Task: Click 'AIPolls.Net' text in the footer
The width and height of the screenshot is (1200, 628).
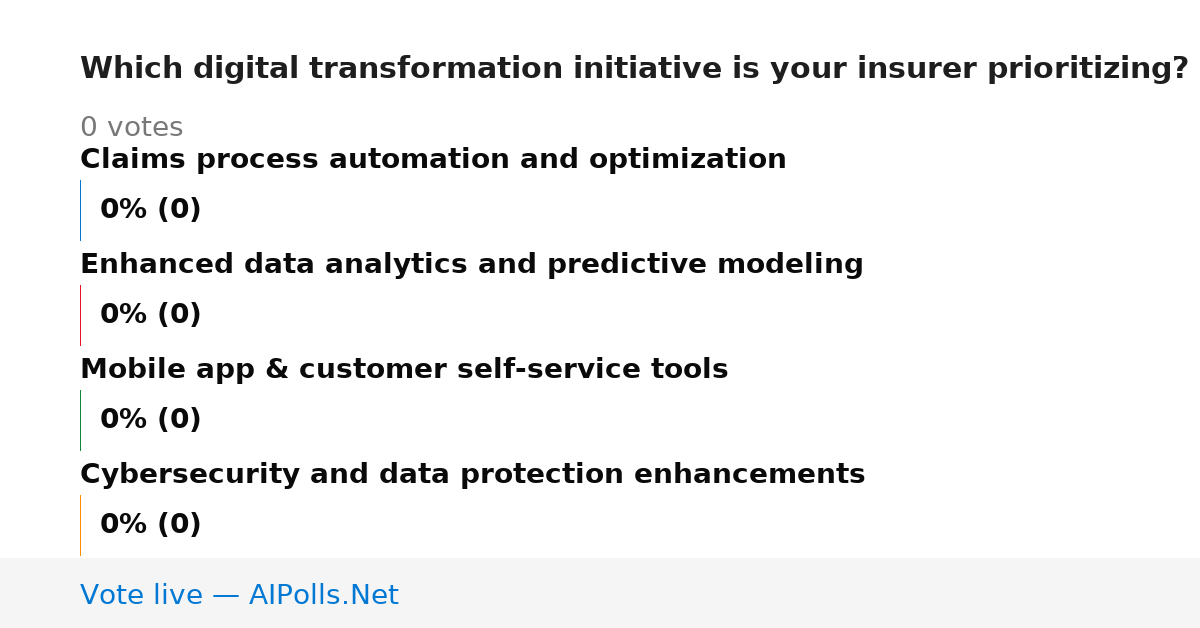Action: point(323,596)
